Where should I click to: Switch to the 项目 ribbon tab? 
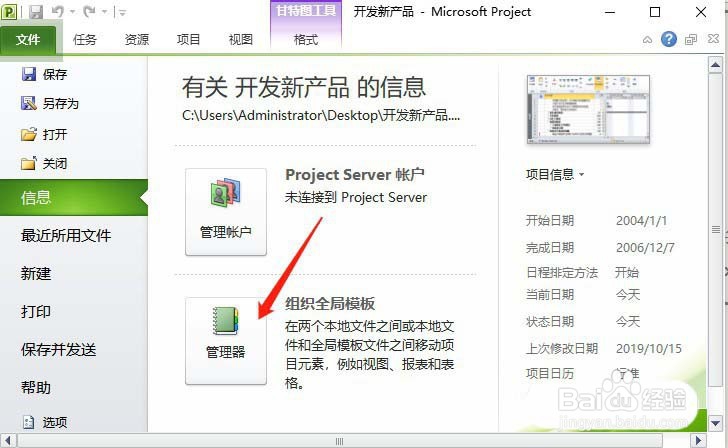click(188, 40)
